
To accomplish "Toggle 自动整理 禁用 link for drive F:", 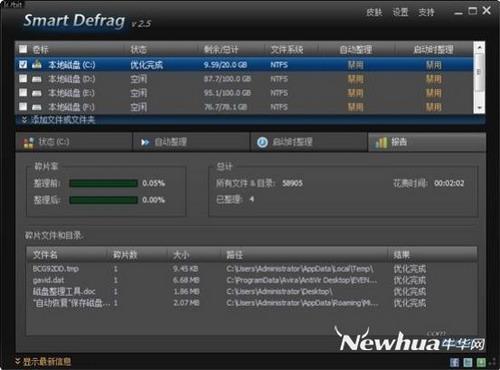I will coord(355,107).
